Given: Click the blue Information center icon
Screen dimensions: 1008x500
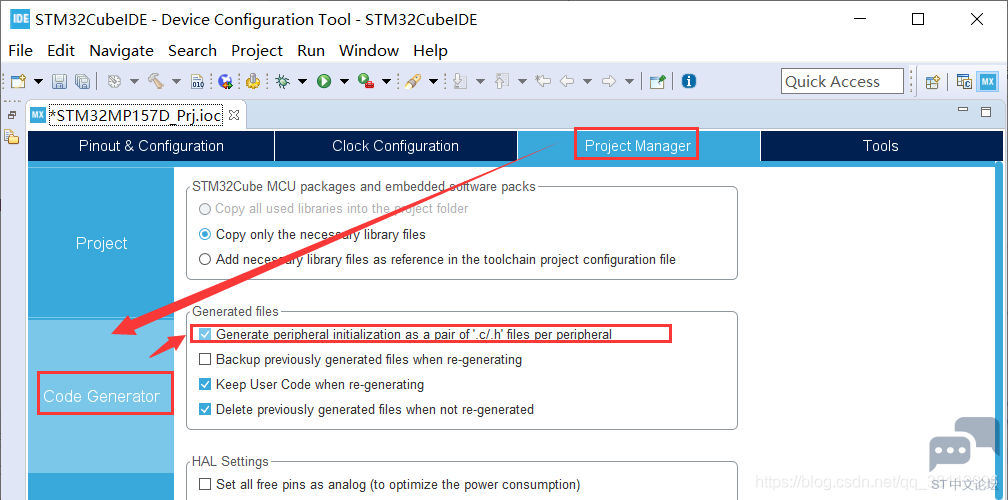Looking at the screenshot, I should coord(688,81).
